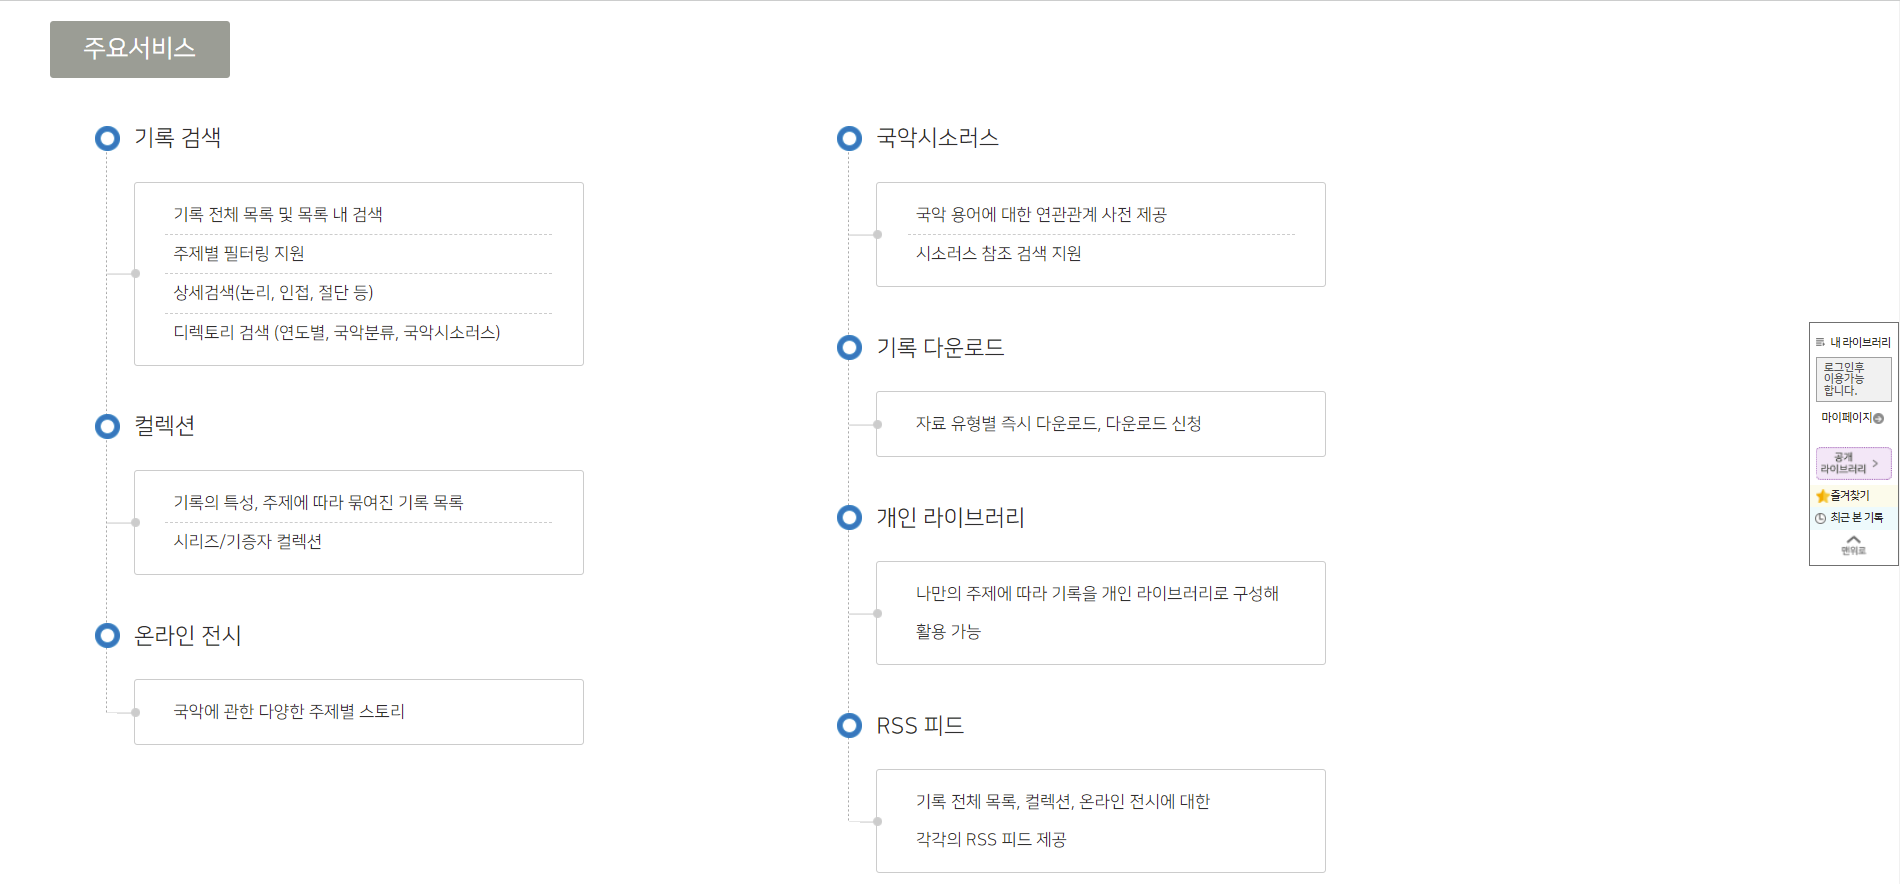Image resolution: width=1900 pixels, height=884 pixels.
Task: Click the clock icon for 최근 본 기록
Action: pyautogui.click(x=1821, y=518)
